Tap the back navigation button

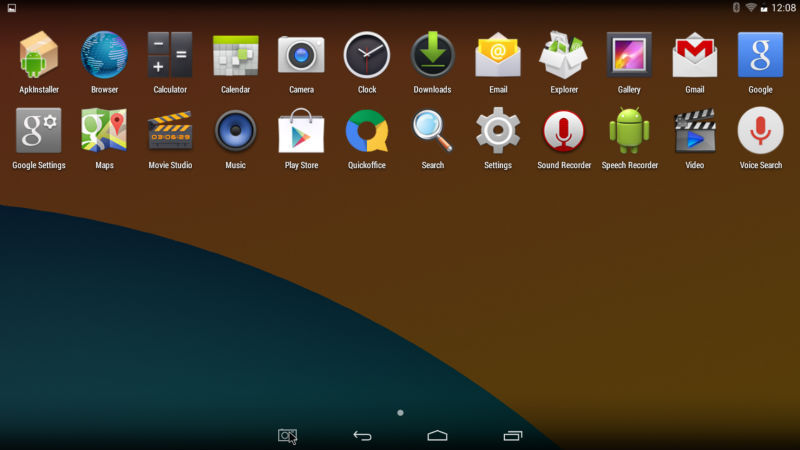[x=362, y=435]
